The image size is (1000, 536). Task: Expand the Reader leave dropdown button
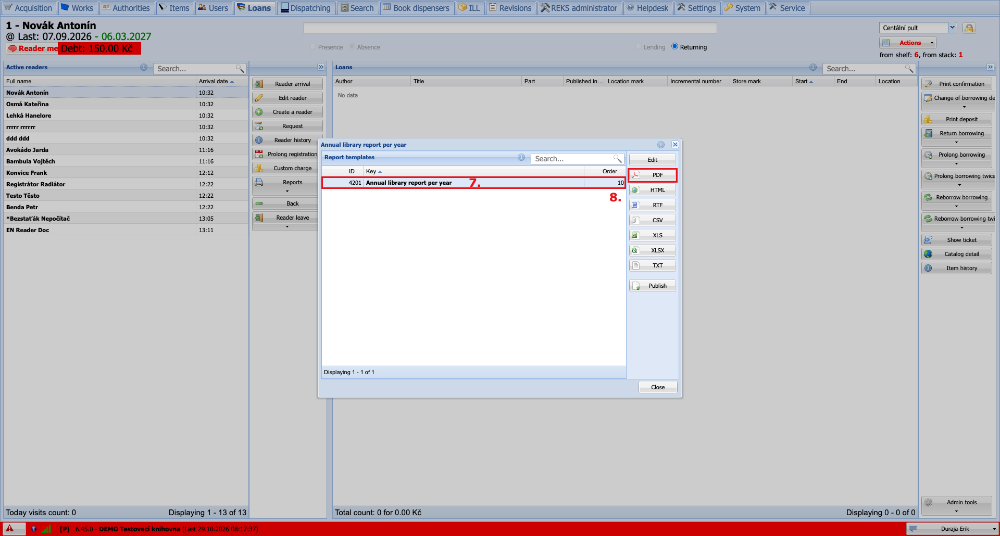[x=287, y=221]
